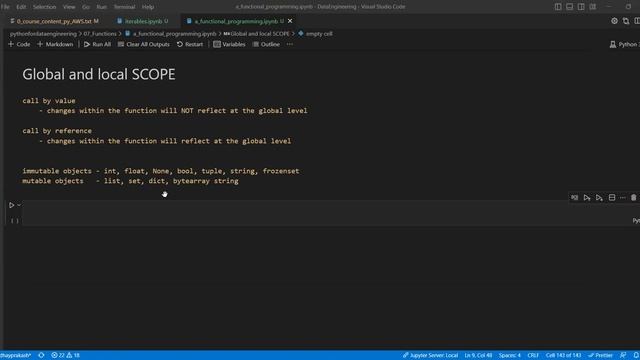The height and width of the screenshot is (360, 640).
Task: Click the 'mutable objects' text line
Action: click(130, 181)
